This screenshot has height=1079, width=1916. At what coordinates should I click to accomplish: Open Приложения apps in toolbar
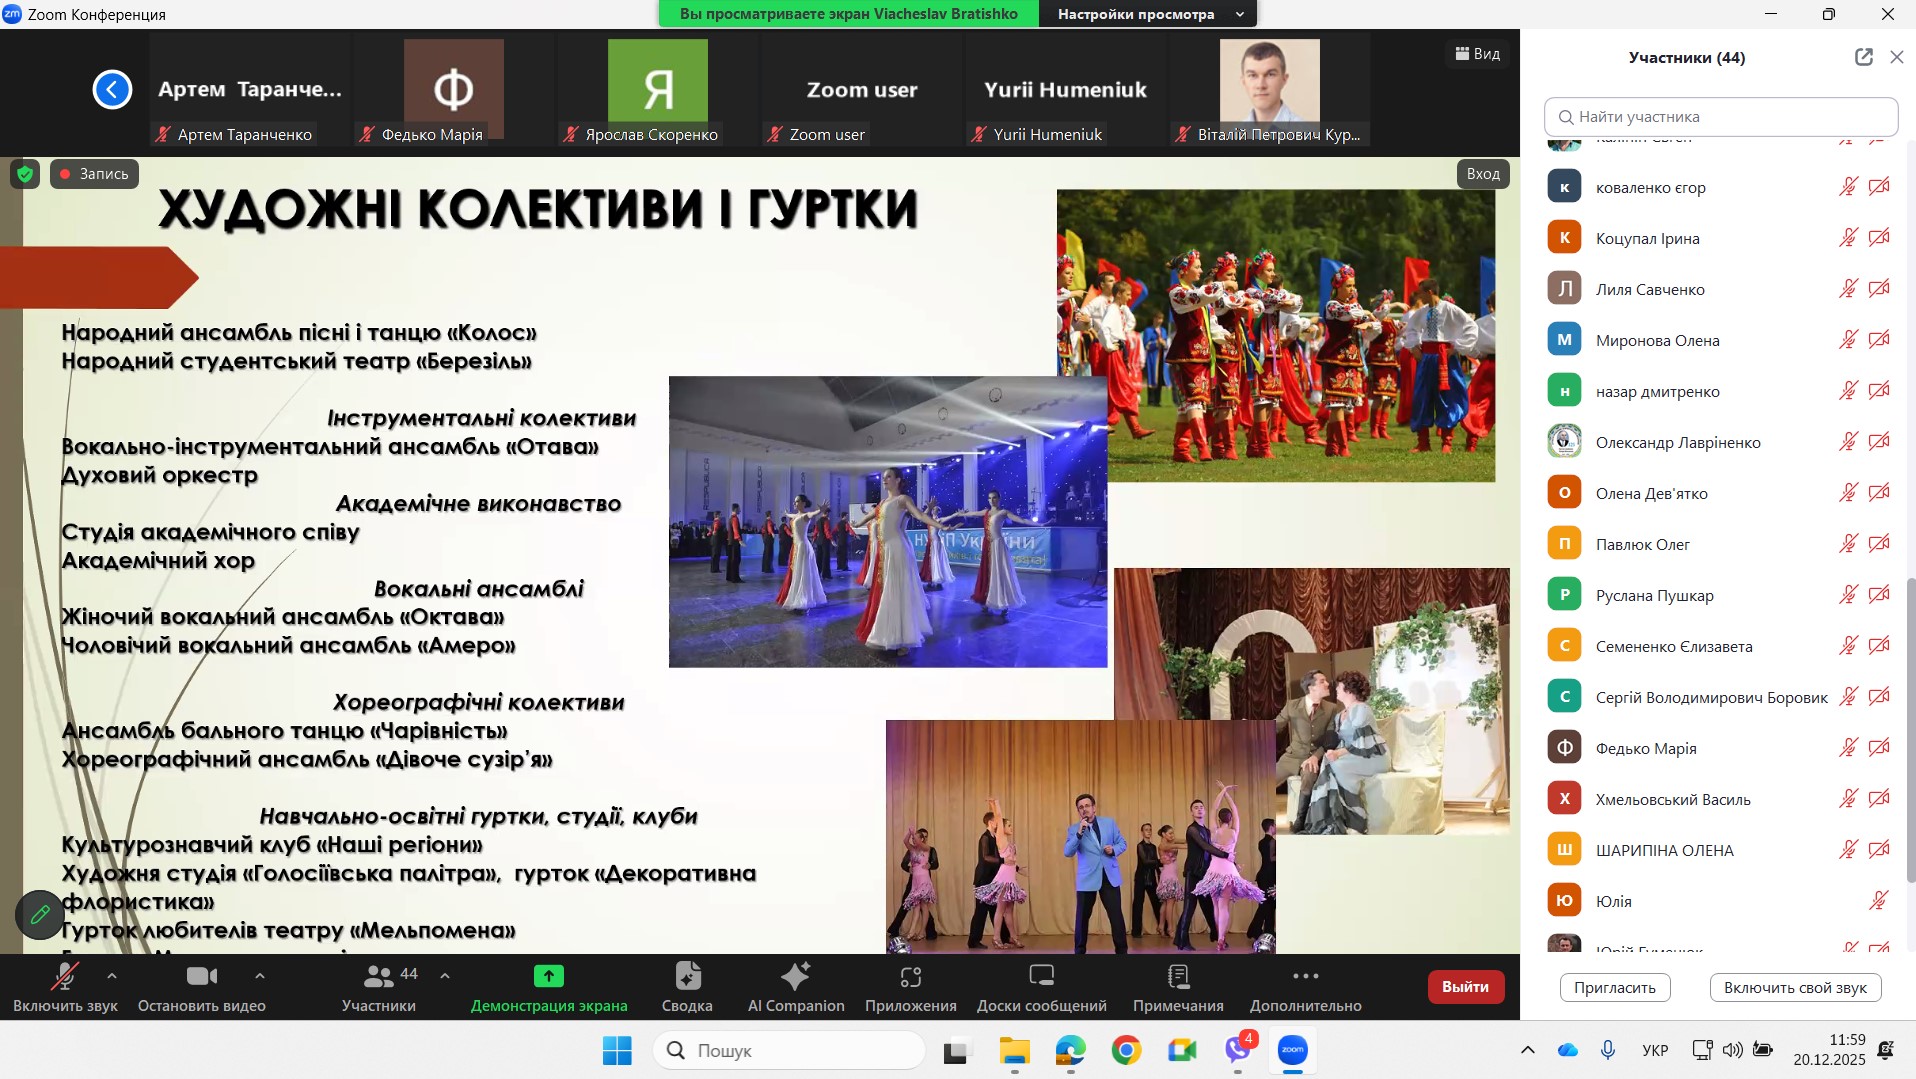[x=910, y=986]
